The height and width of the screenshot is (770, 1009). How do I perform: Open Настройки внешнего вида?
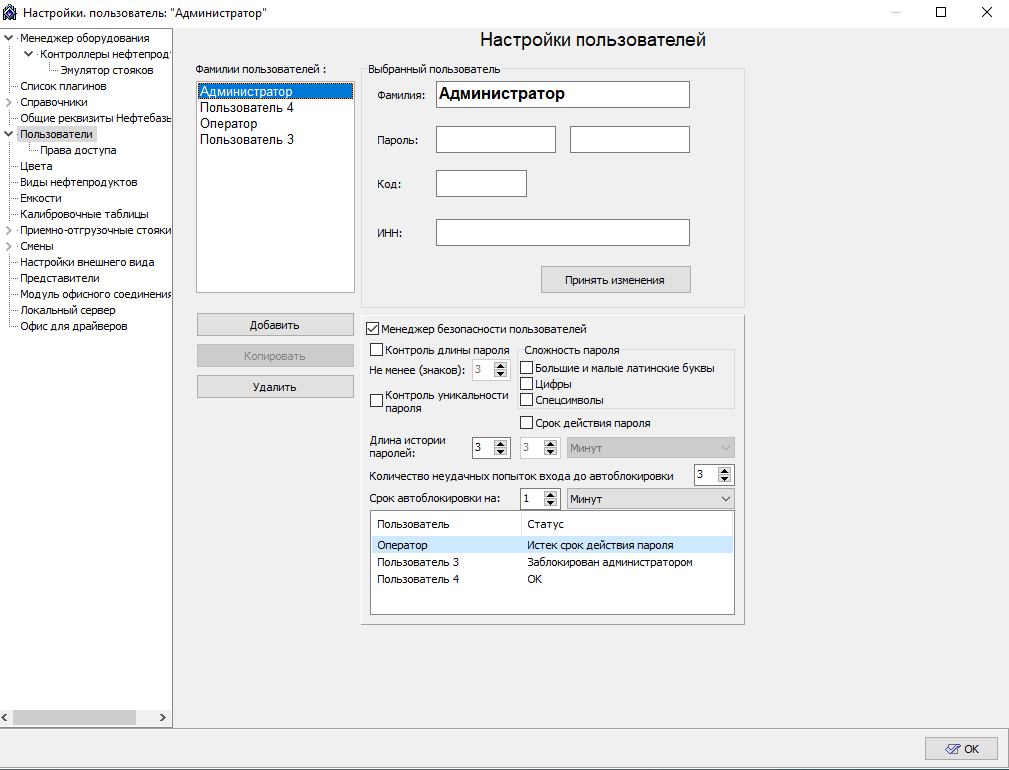point(87,262)
